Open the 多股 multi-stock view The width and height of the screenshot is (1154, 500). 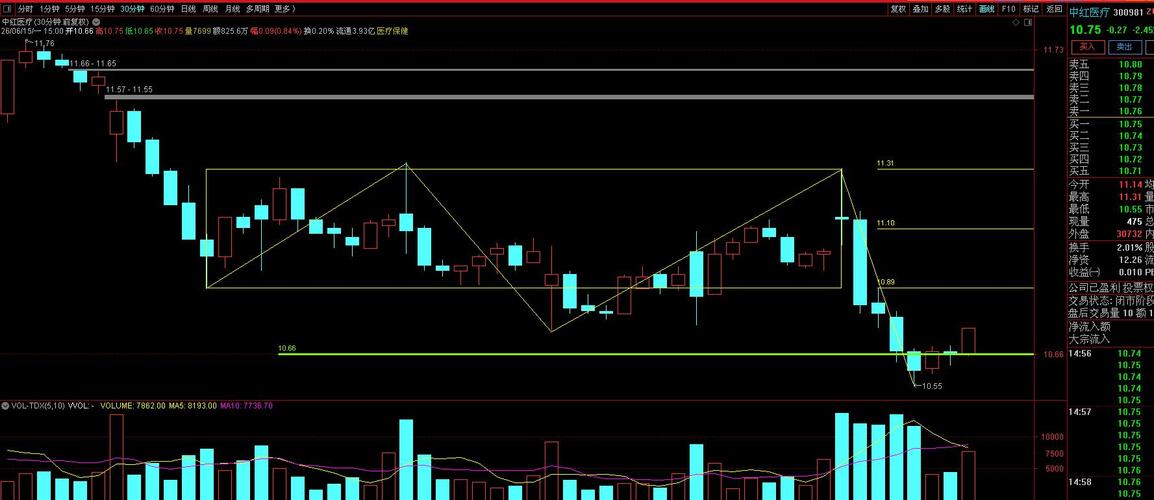tap(942, 9)
